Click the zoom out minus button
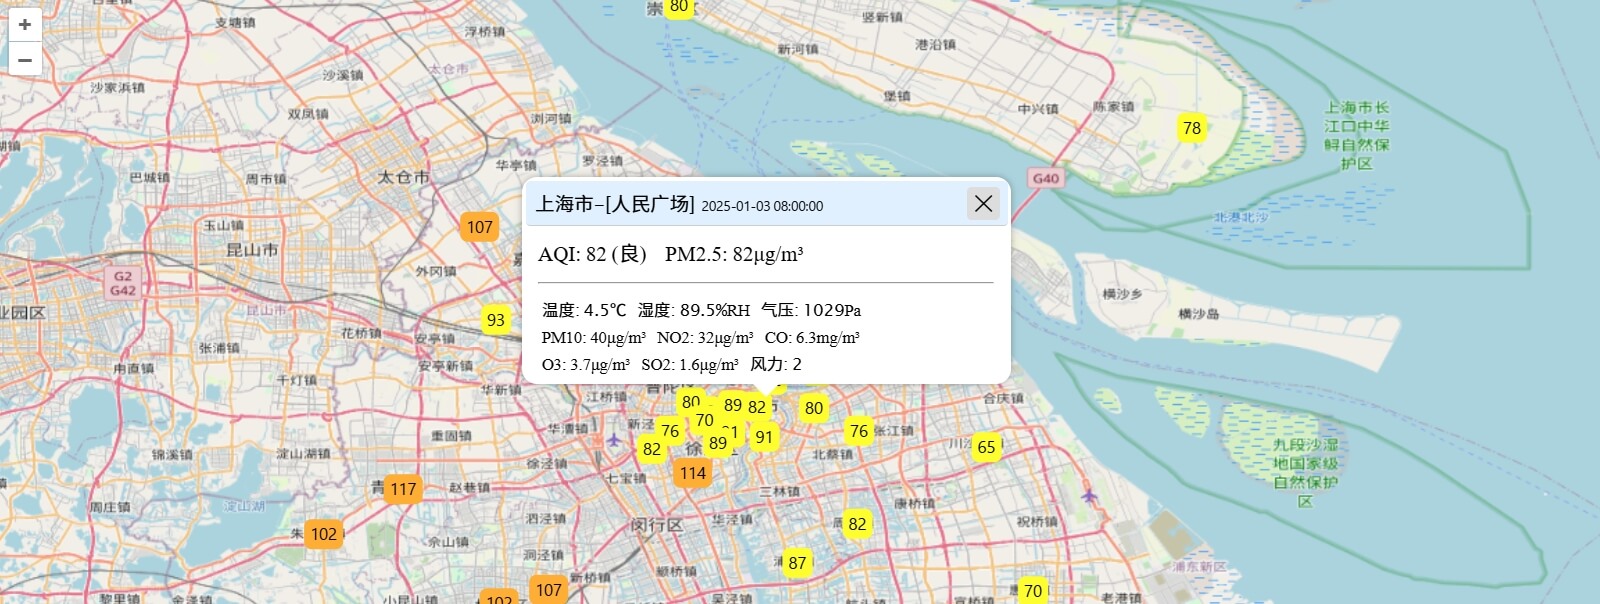Image resolution: width=1600 pixels, height=604 pixels. pyautogui.click(x=25, y=60)
